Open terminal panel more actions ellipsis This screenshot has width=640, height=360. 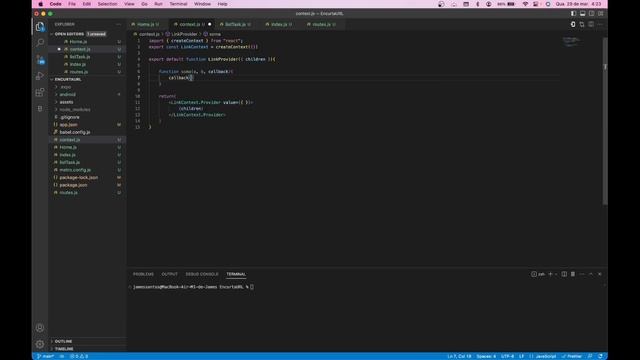(x=582, y=274)
